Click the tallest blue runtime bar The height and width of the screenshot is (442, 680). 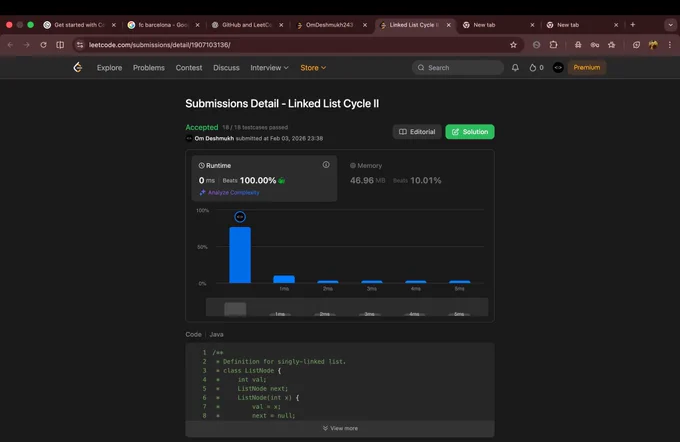point(240,255)
